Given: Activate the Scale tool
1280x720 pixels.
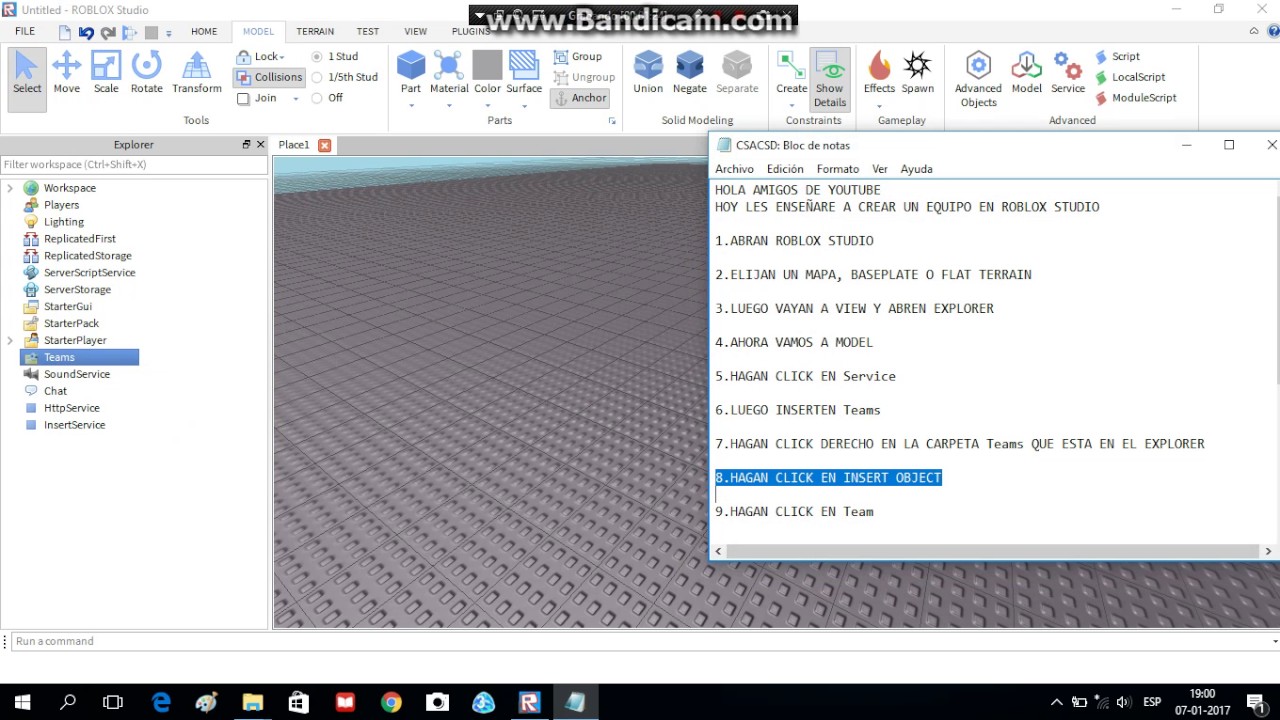Looking at the screenshot, I should [x=106, y=73].
